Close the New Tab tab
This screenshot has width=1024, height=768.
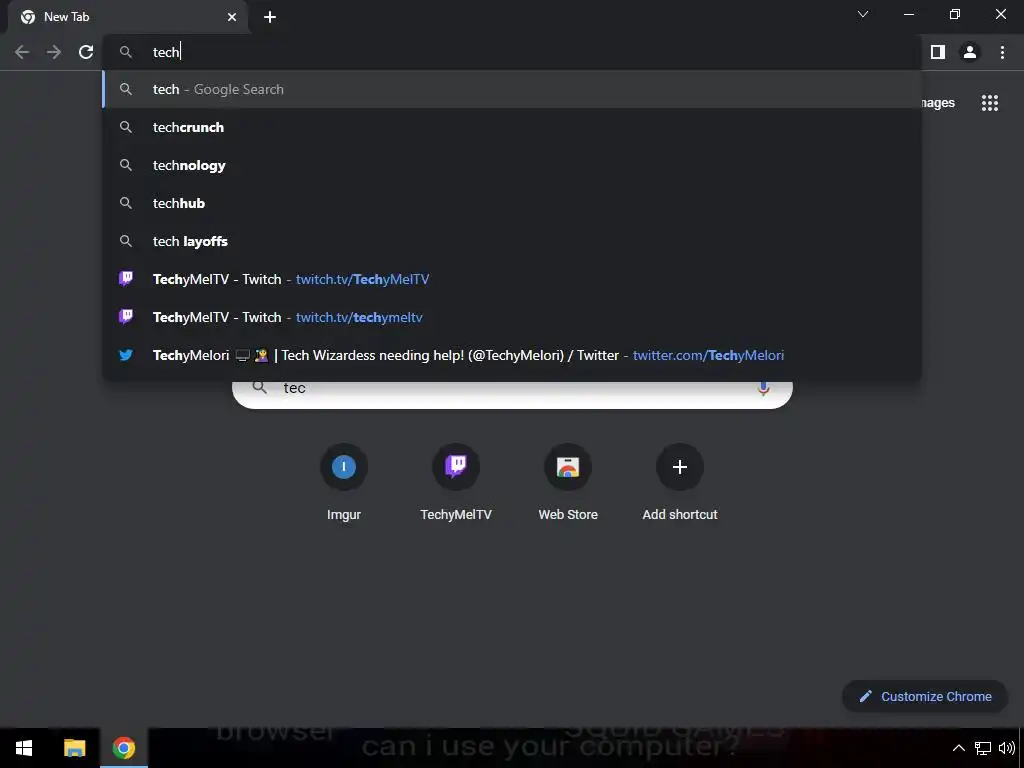coord(232,17)
